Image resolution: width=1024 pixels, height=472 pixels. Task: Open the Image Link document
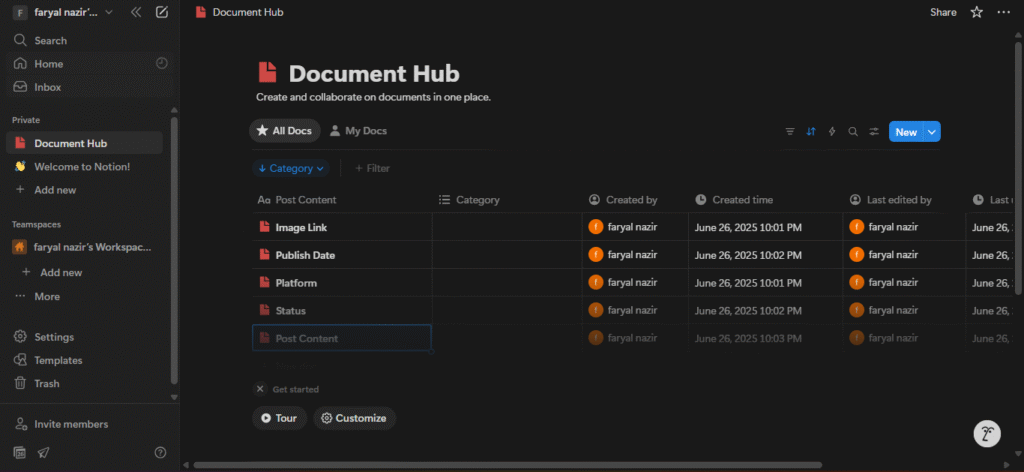coord(301,228)
